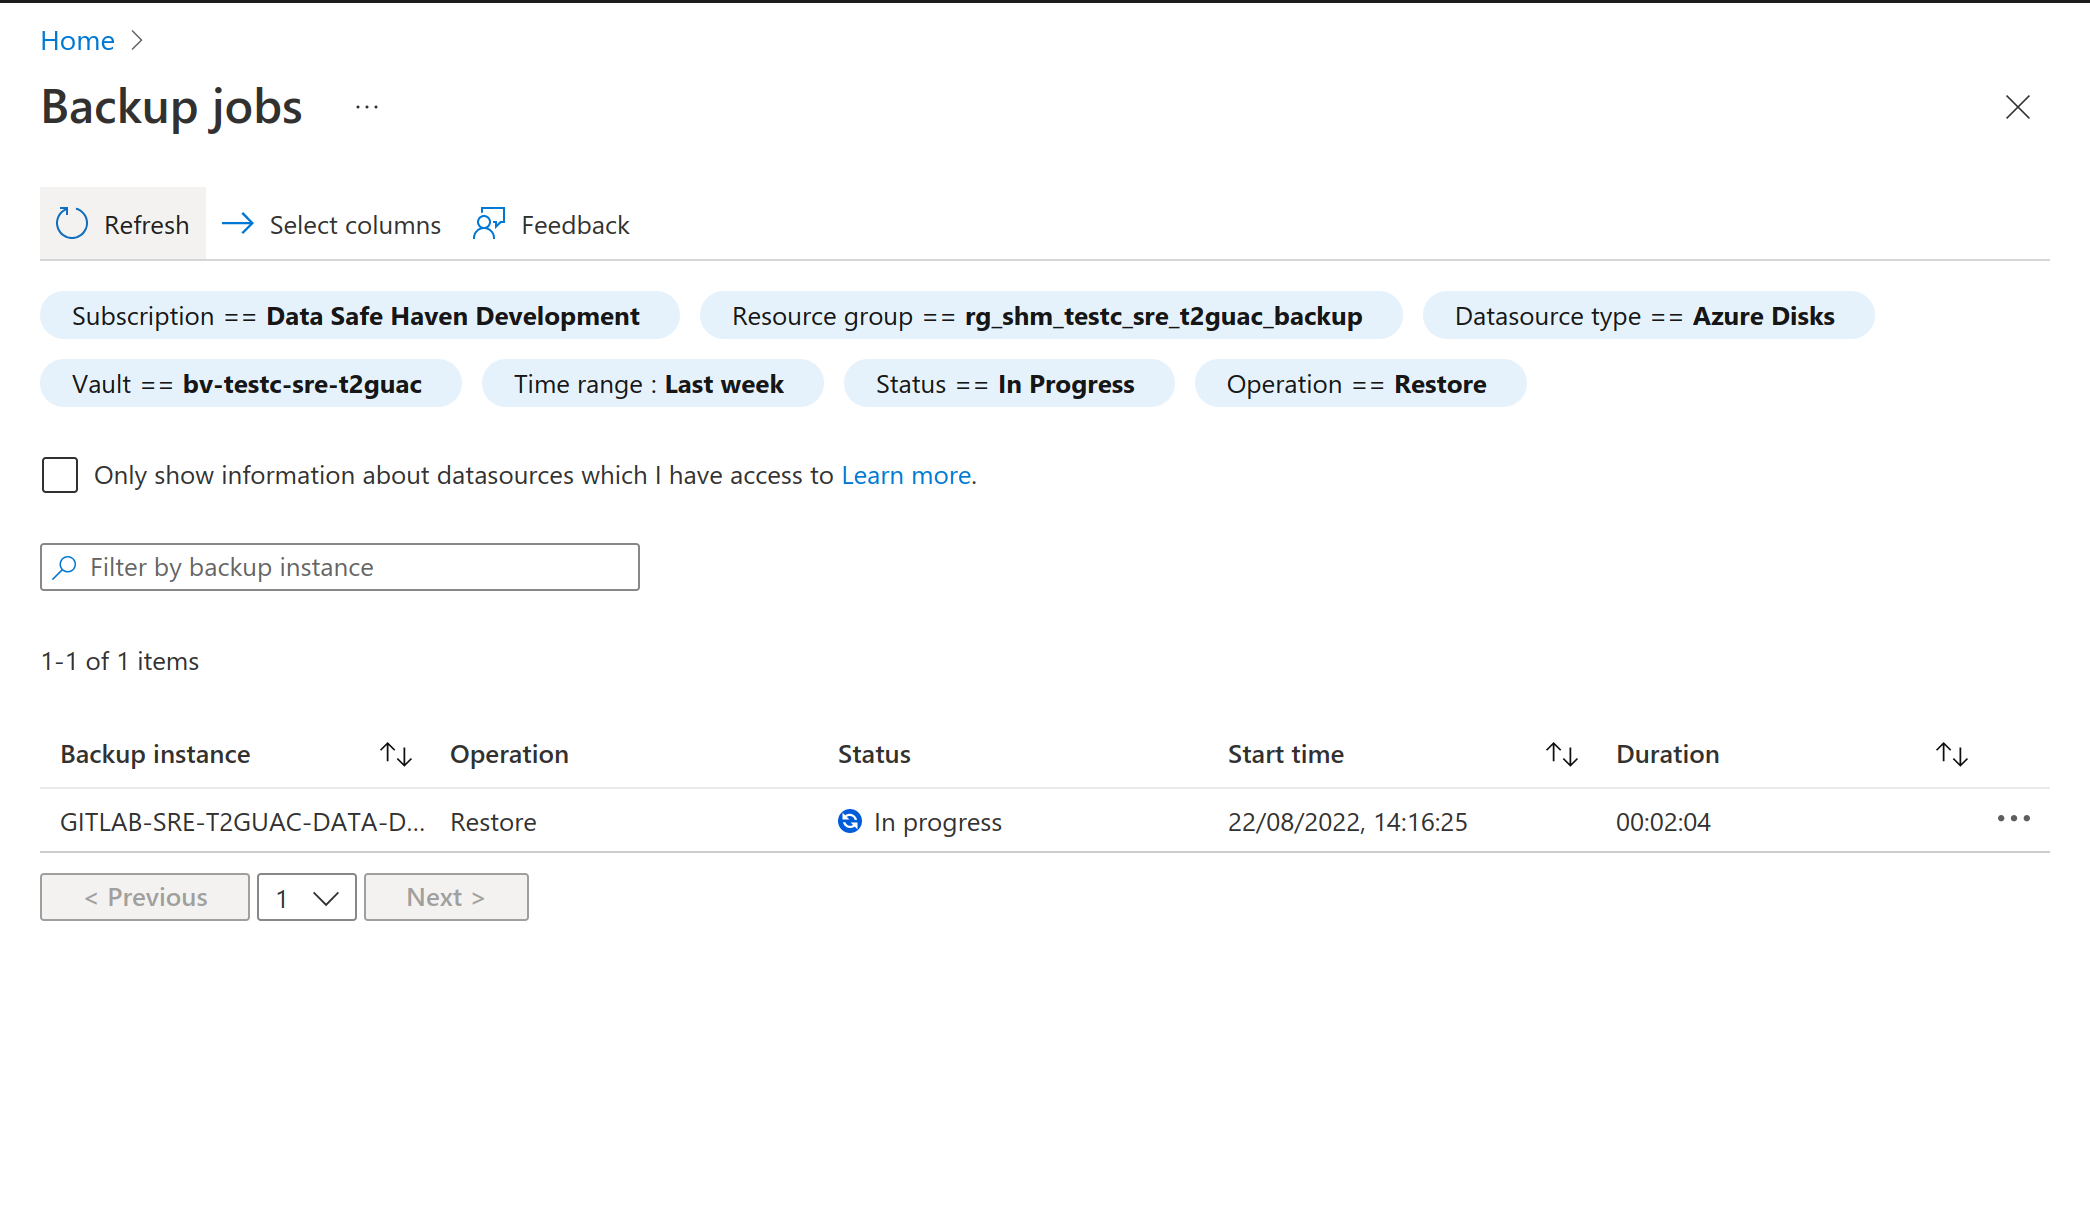
Task: Open row context menu ellipsis
Action: (x=2013, y=819)
